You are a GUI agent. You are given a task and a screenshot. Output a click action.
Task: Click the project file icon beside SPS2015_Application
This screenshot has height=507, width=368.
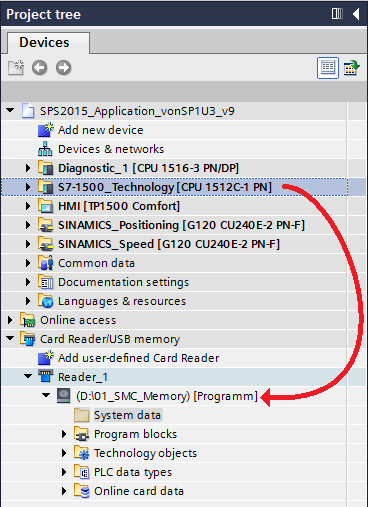[x=28, y=111]
